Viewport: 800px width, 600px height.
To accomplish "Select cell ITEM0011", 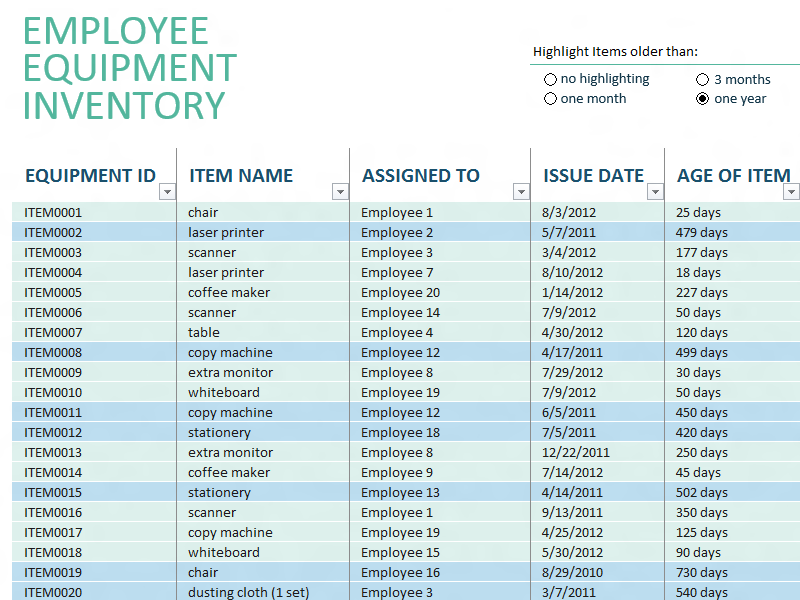I will click(x=94, y=412).
